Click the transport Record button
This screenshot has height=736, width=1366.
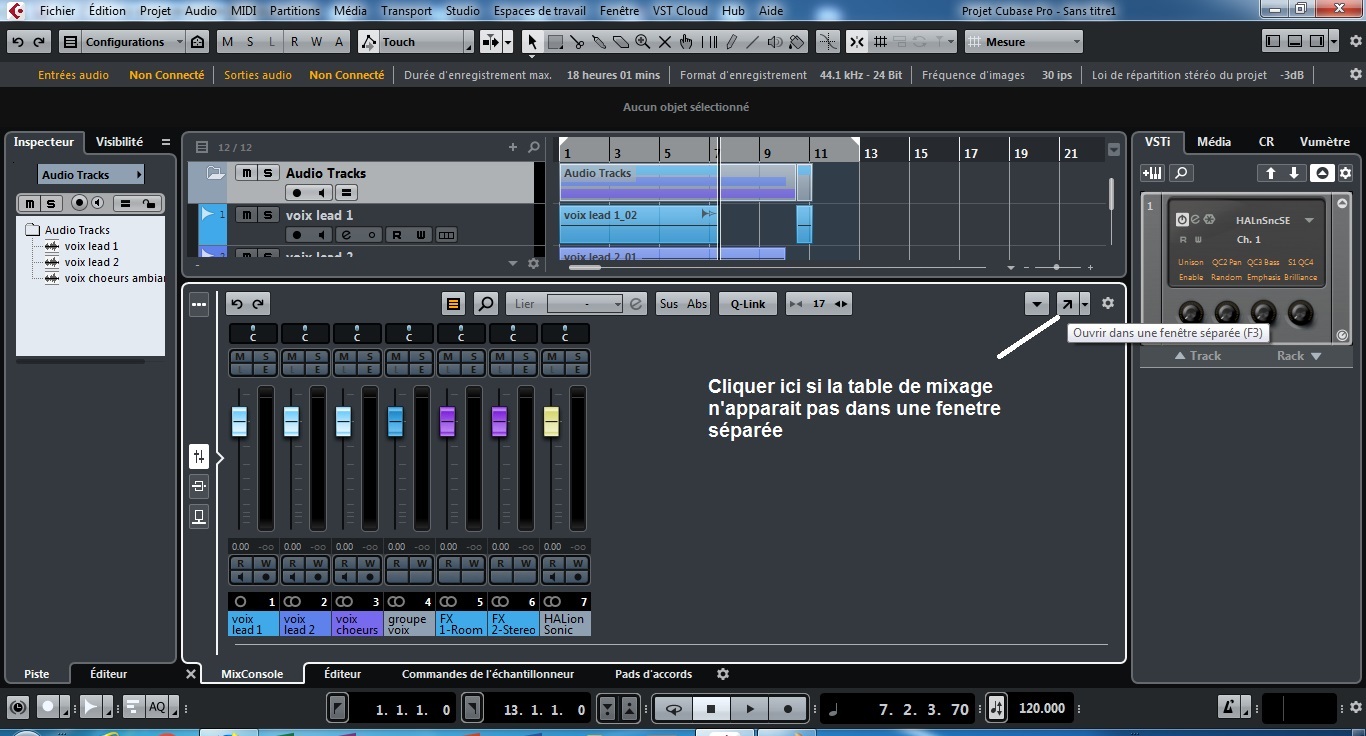coord(788,709)
